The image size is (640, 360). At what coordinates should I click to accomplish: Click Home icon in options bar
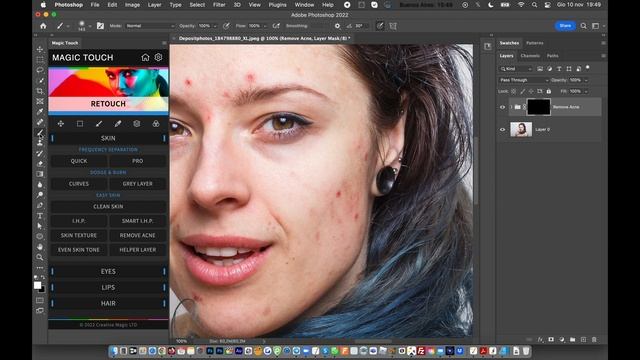(x=43, y=26)
